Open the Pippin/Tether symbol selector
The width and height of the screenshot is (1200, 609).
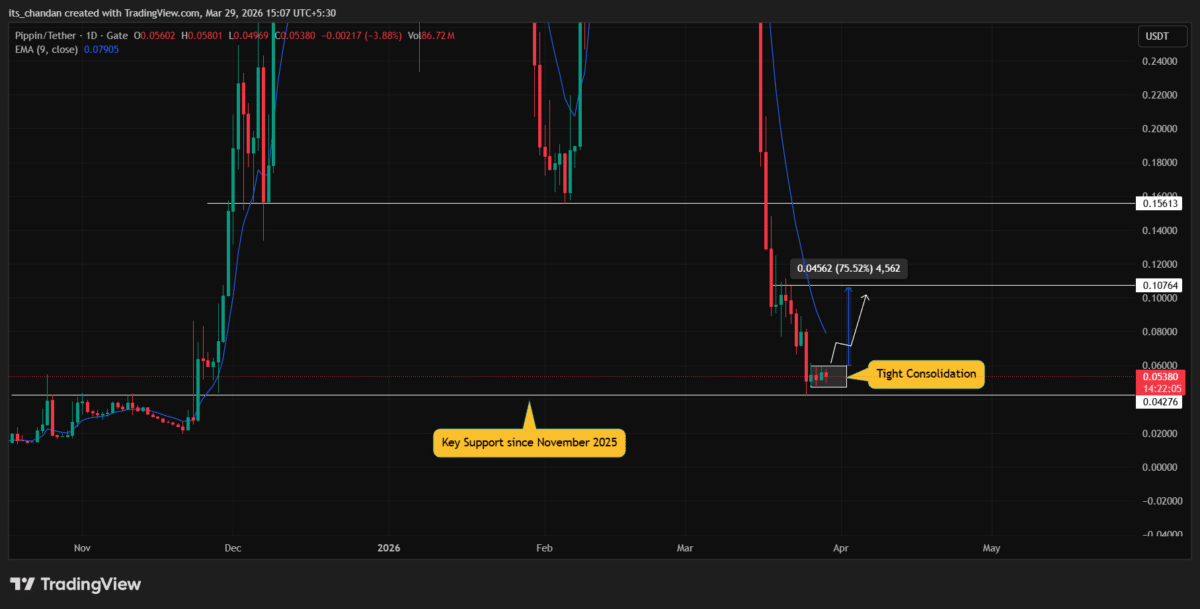tap(45, 34)
